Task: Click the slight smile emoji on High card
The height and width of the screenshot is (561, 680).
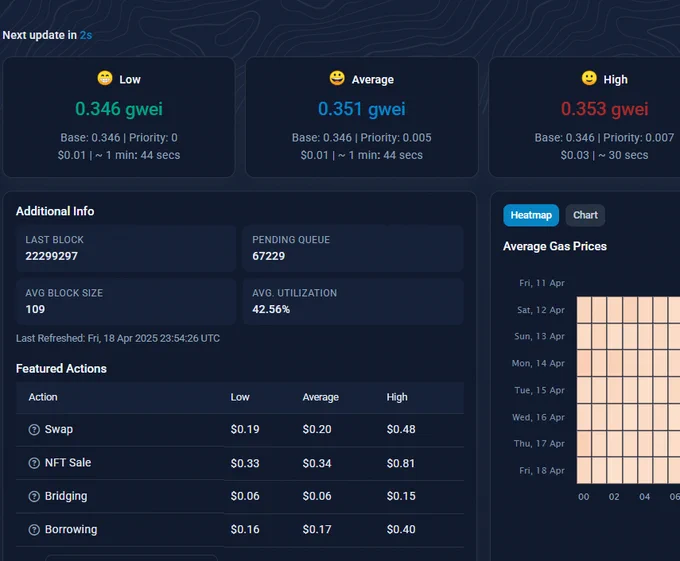Action: pyautogui.click(x=589, y=78)
